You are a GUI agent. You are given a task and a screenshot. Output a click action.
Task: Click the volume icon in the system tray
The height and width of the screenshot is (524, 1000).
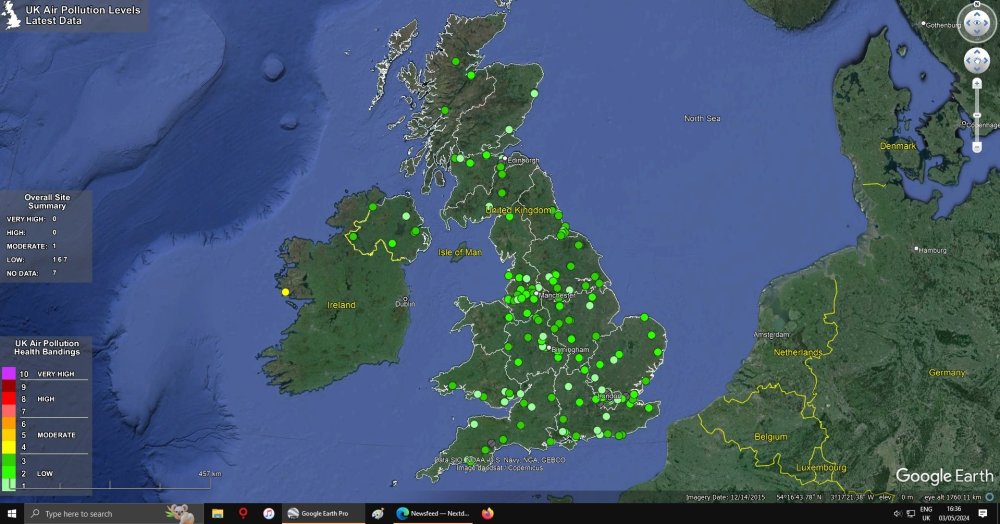click(897, 513)
